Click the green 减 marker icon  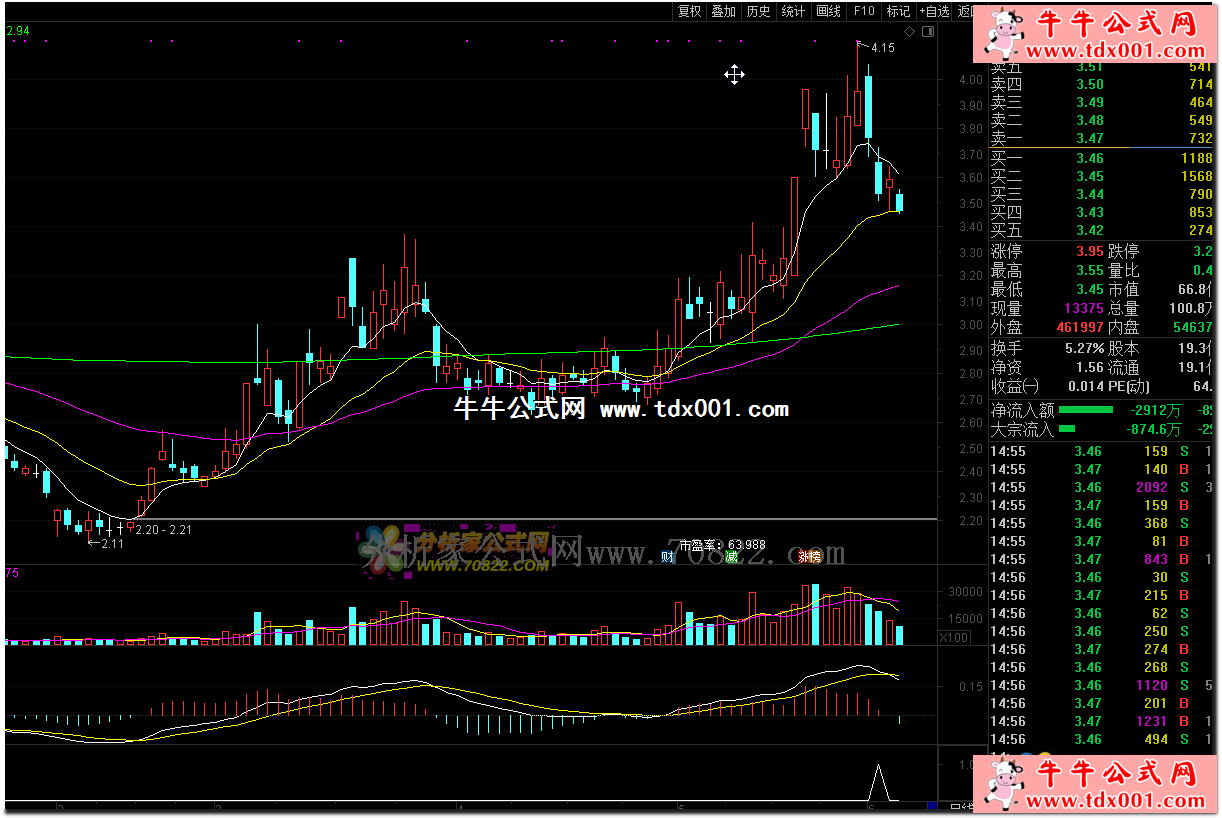(x=732, y=556)
